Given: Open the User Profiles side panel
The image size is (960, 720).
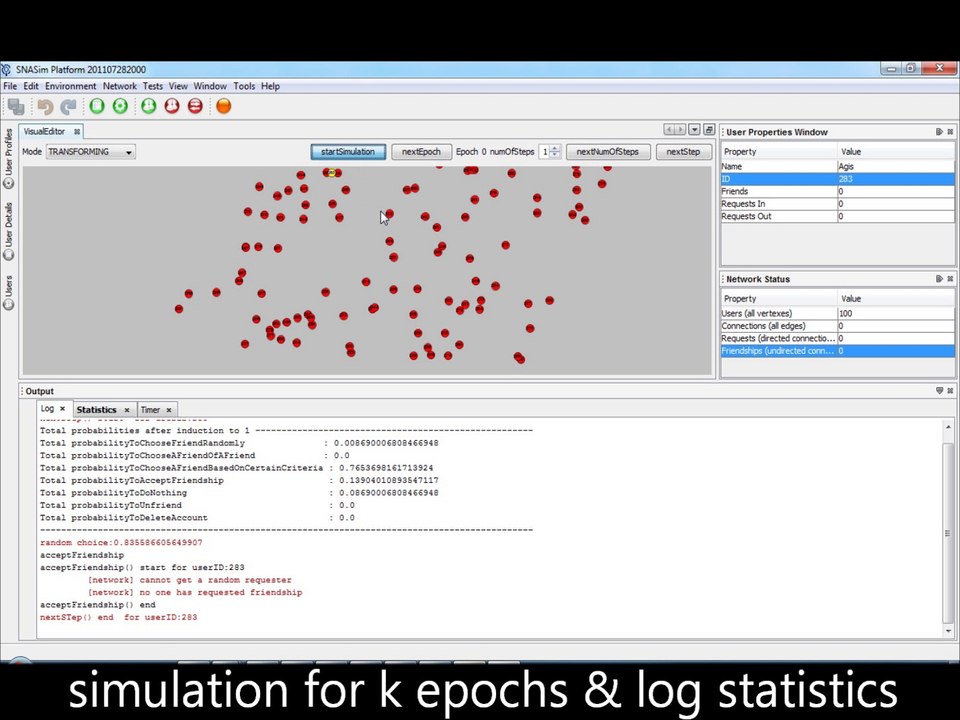Looking at the screenshot, I should coord(9,159).
